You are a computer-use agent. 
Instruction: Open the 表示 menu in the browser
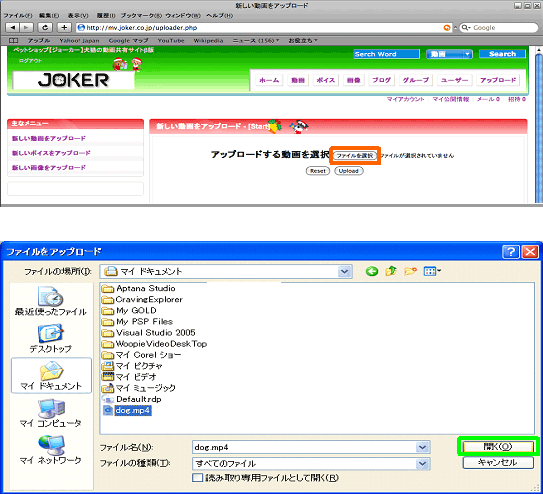click(x=78, y=16)
